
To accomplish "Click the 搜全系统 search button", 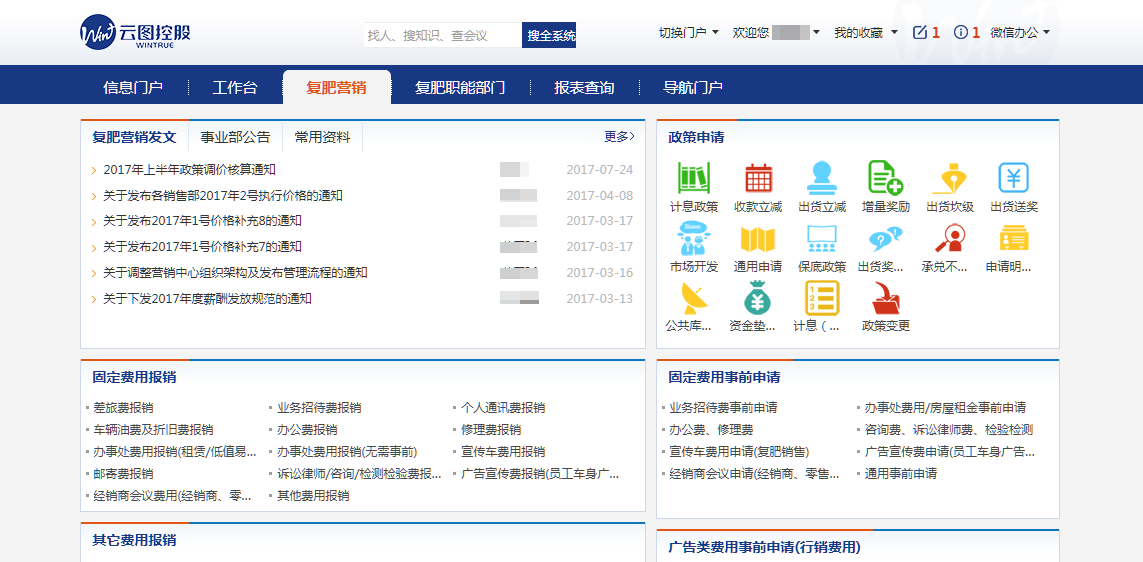I will point(550,35).
